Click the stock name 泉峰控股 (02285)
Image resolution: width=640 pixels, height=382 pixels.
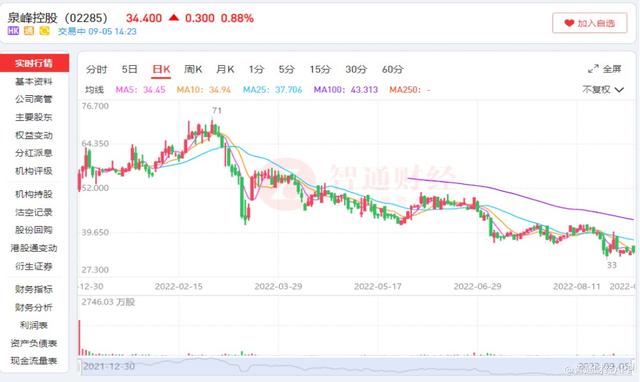(58, 18)
